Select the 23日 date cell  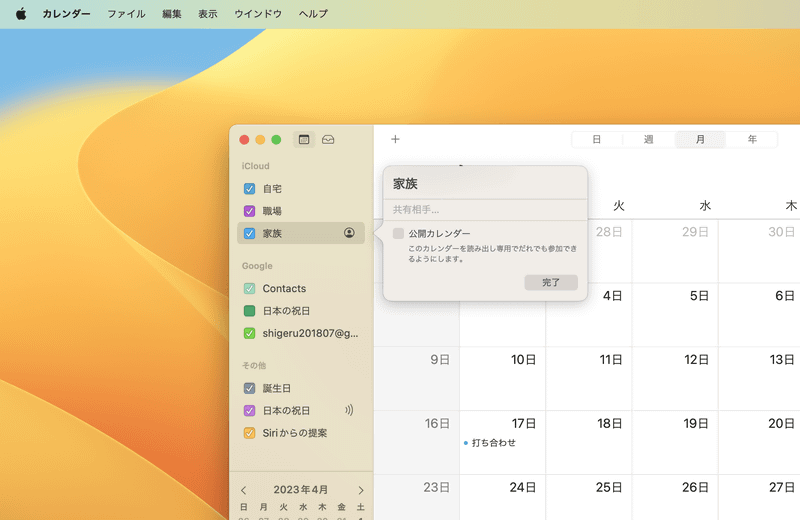point(416,498)
